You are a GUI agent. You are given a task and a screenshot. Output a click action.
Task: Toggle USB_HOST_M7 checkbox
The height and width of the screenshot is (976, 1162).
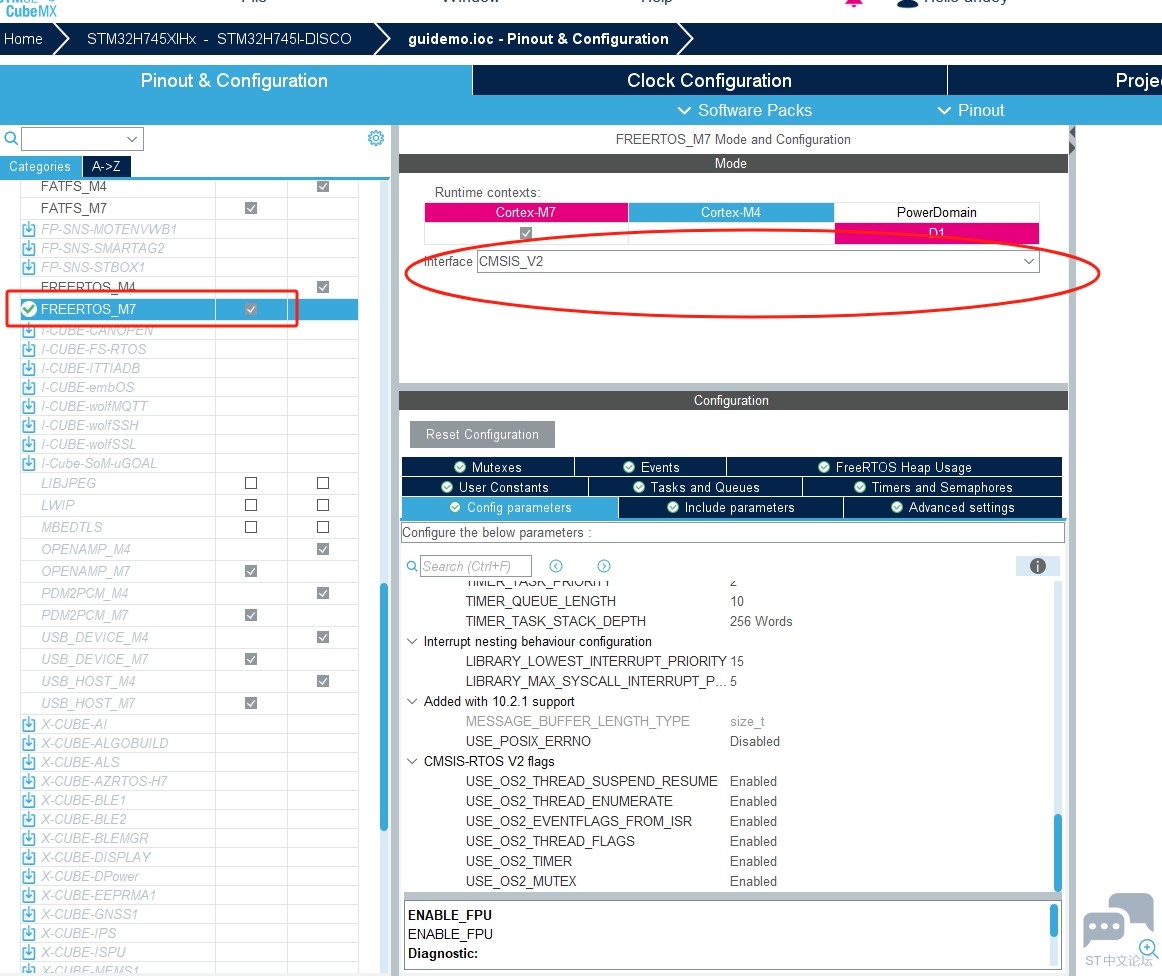pos(251,703)
